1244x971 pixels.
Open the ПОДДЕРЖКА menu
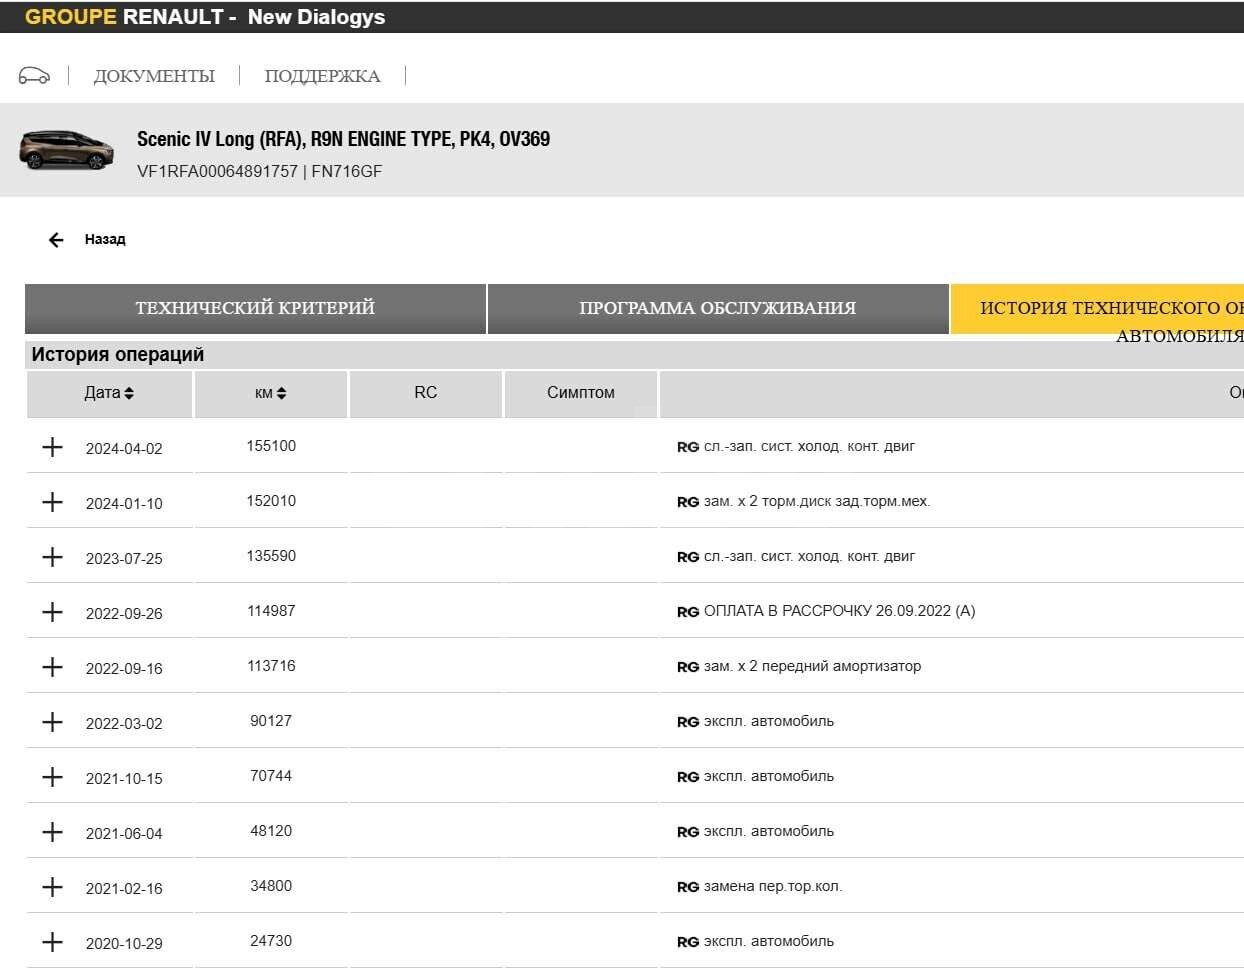[322, 76]
